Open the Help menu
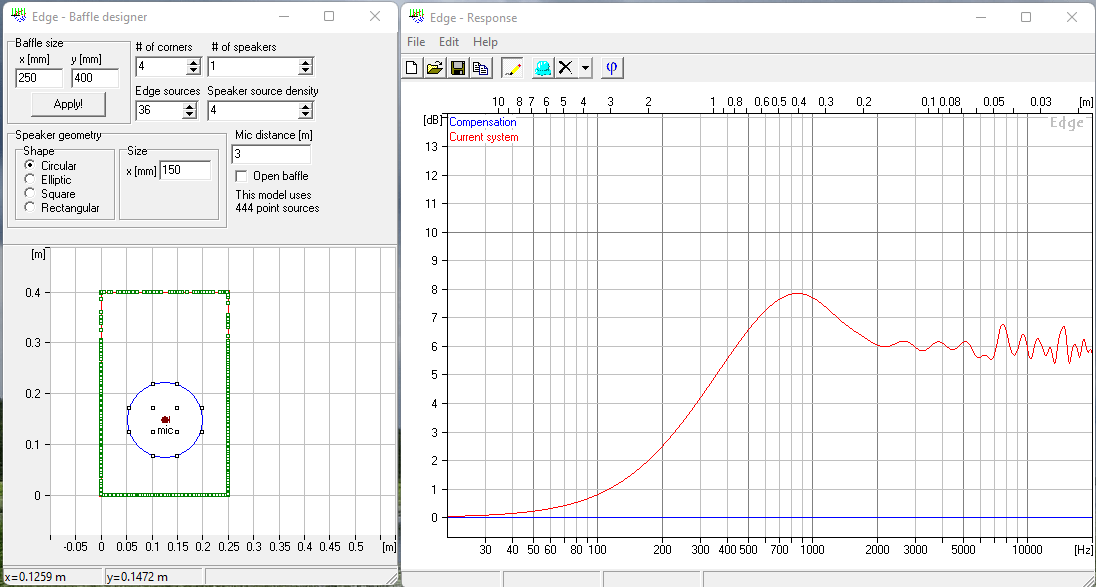1096x587 pixels. tap(485, 42)
